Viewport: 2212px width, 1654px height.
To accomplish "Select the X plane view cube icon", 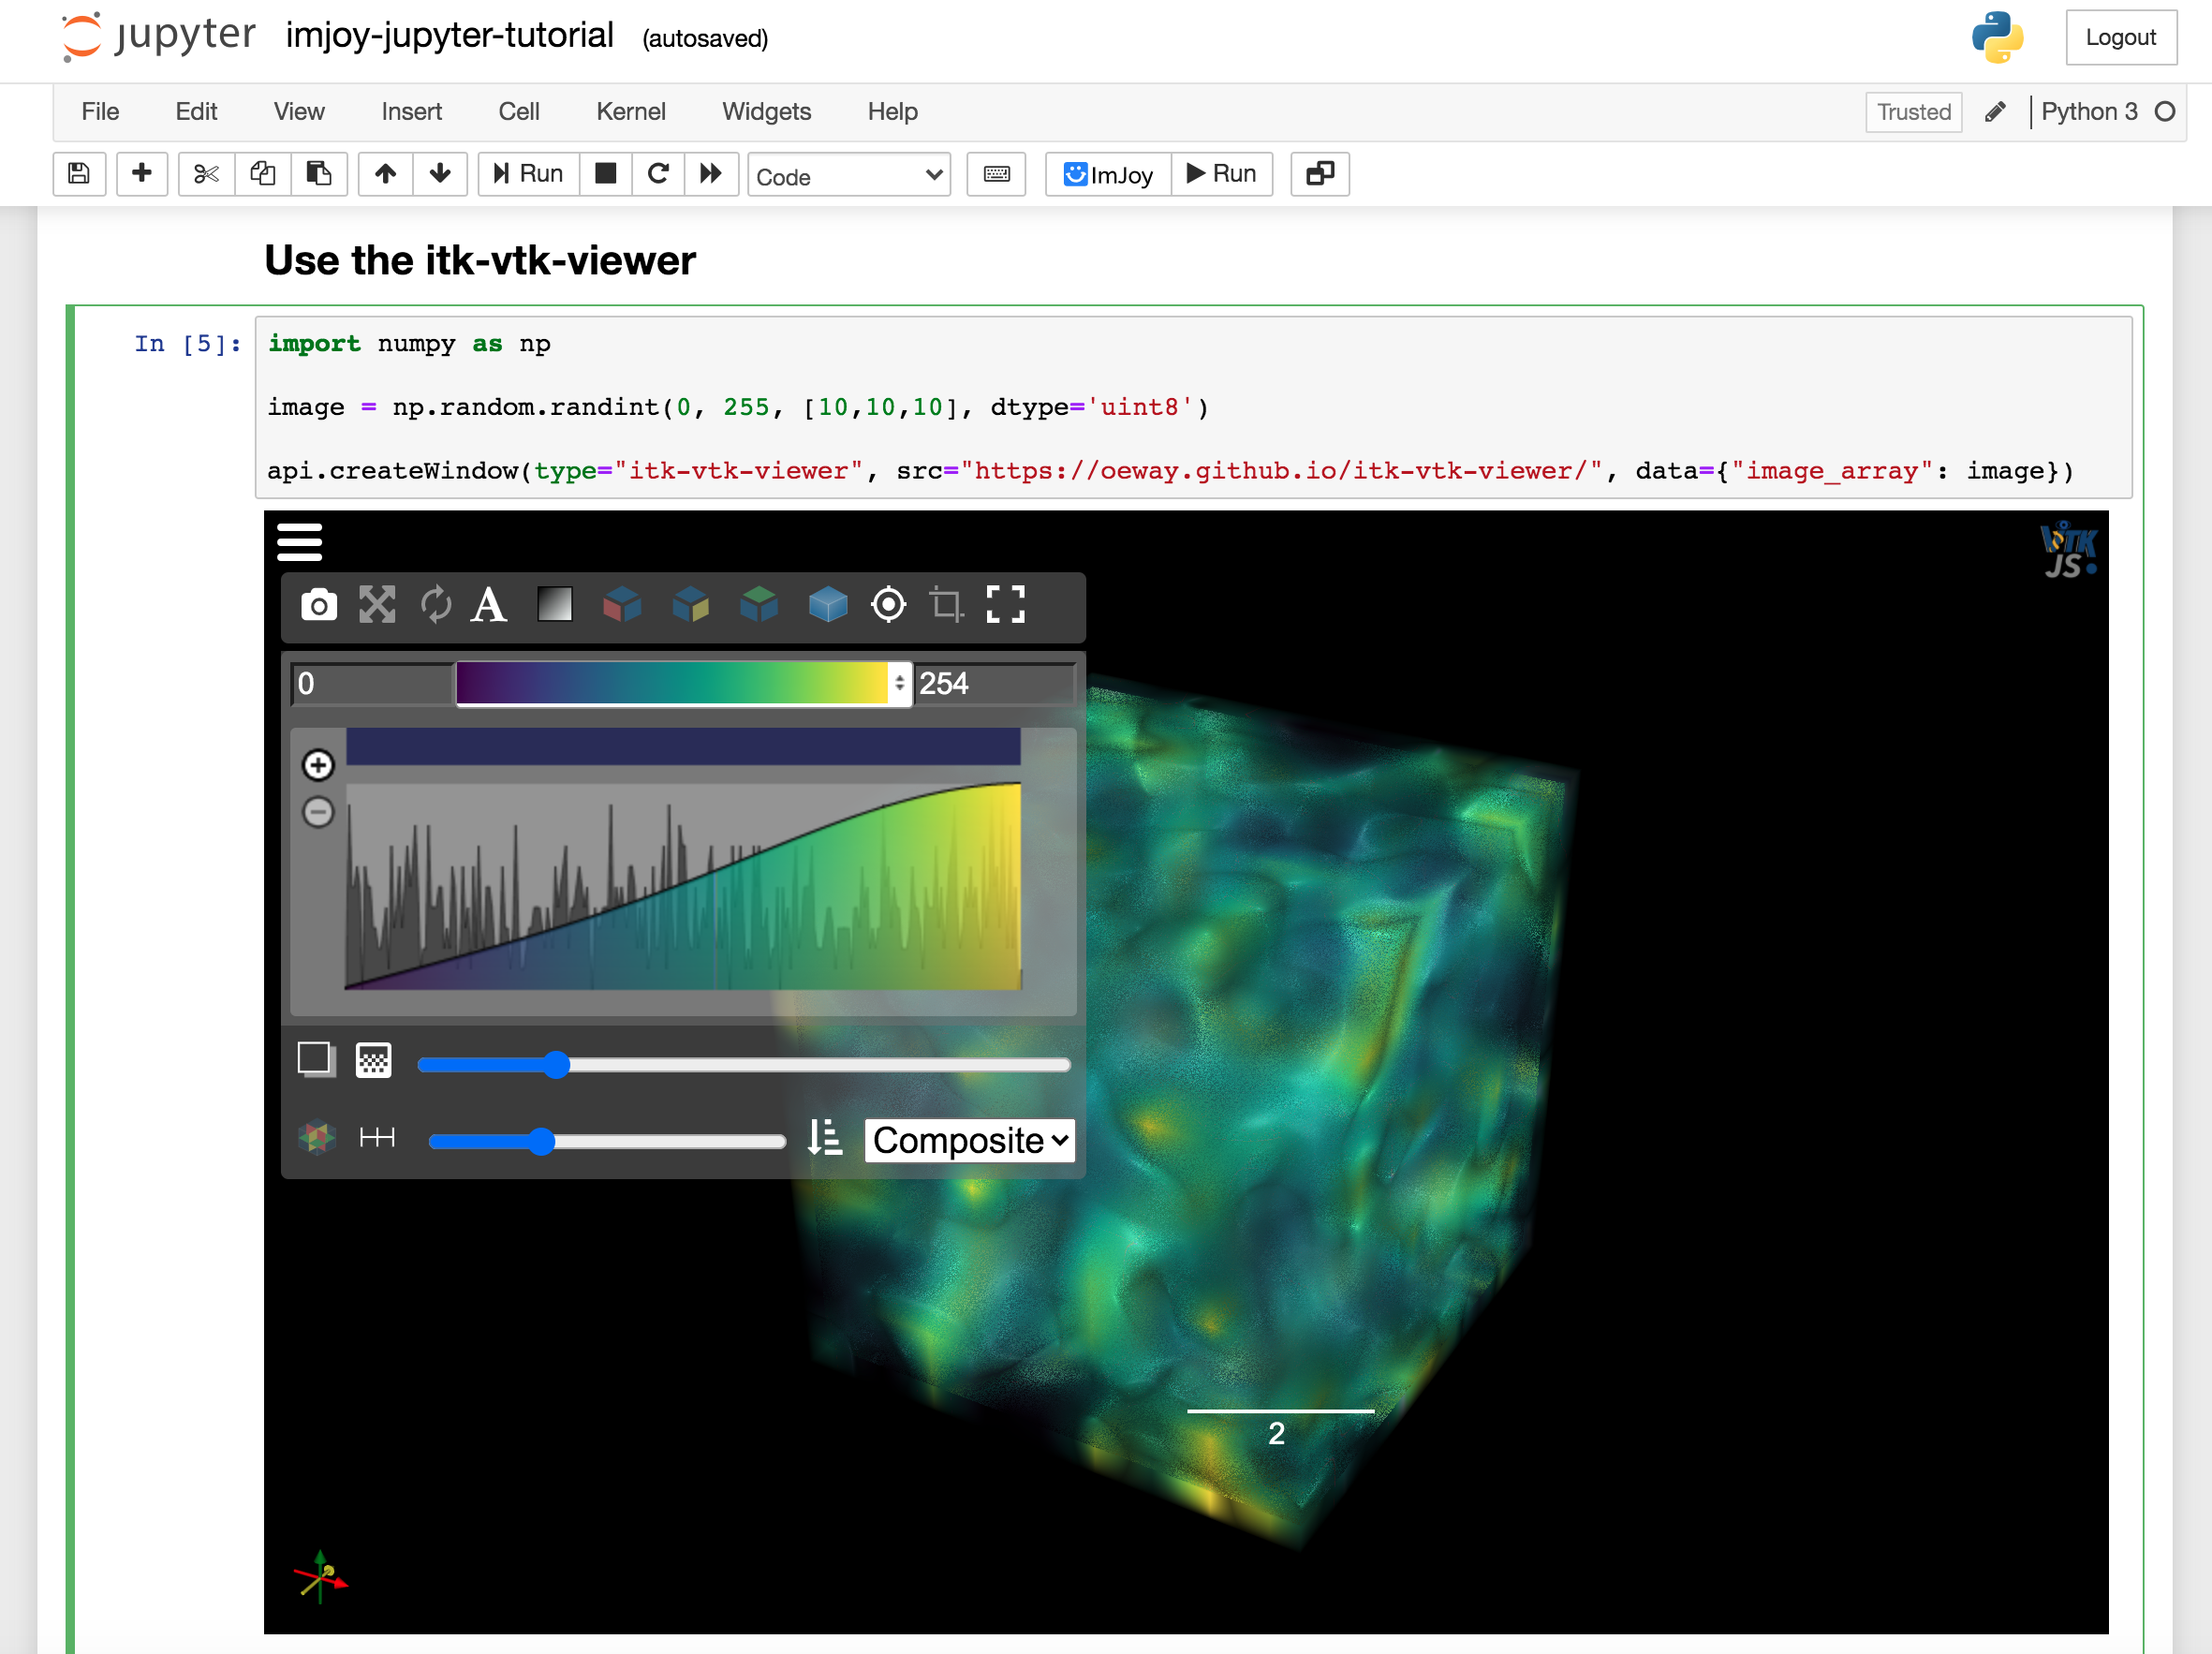I will point(622,605).
